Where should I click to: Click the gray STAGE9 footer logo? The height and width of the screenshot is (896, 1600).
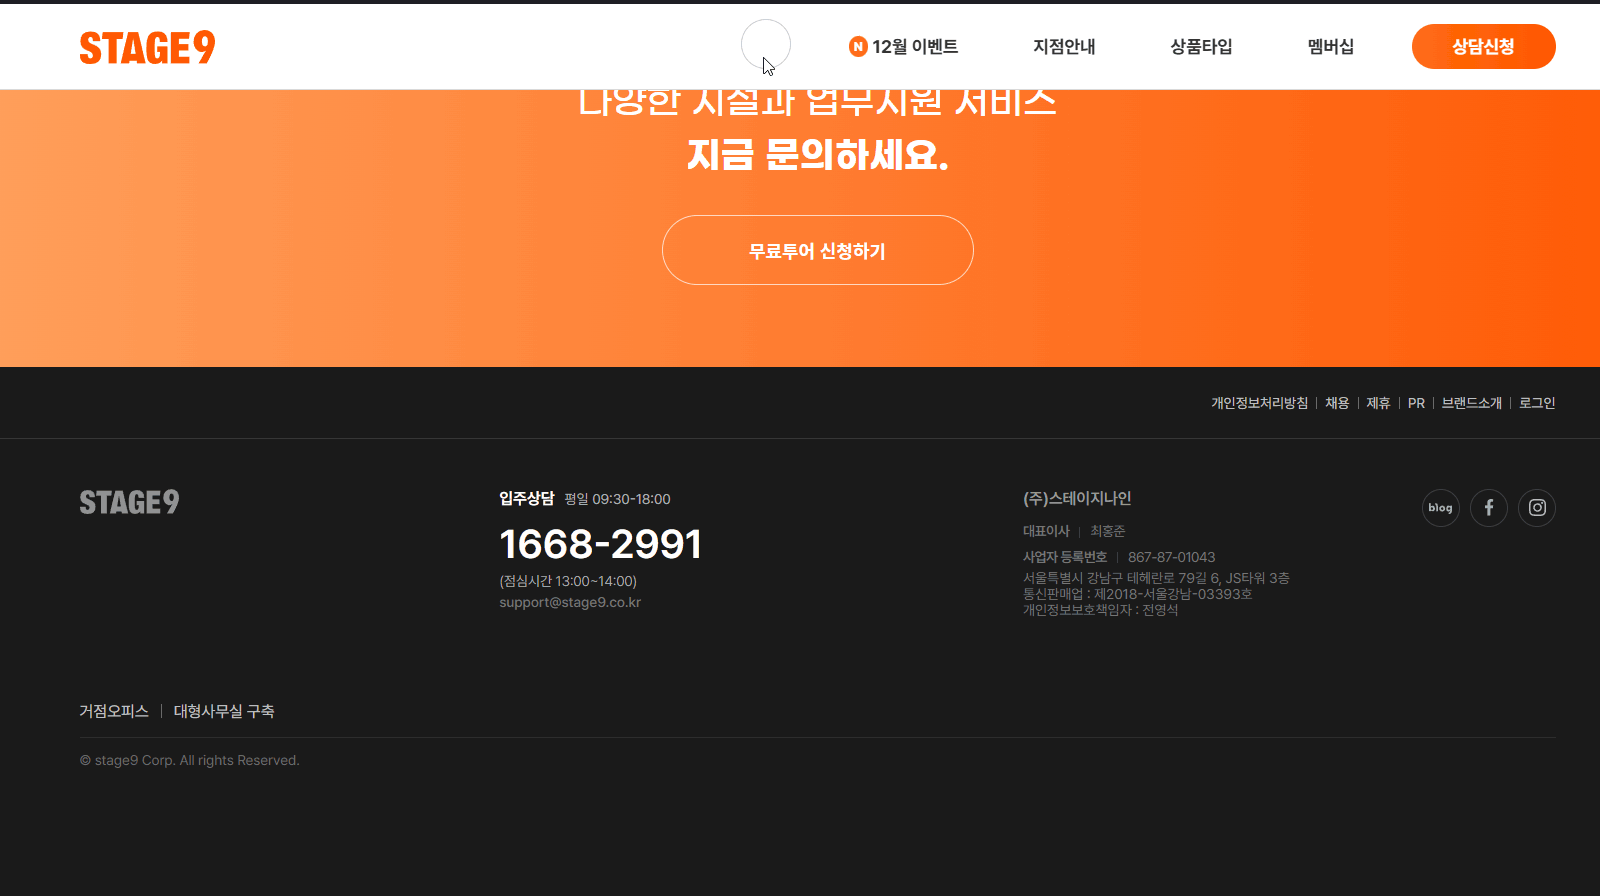coord(129,502)
